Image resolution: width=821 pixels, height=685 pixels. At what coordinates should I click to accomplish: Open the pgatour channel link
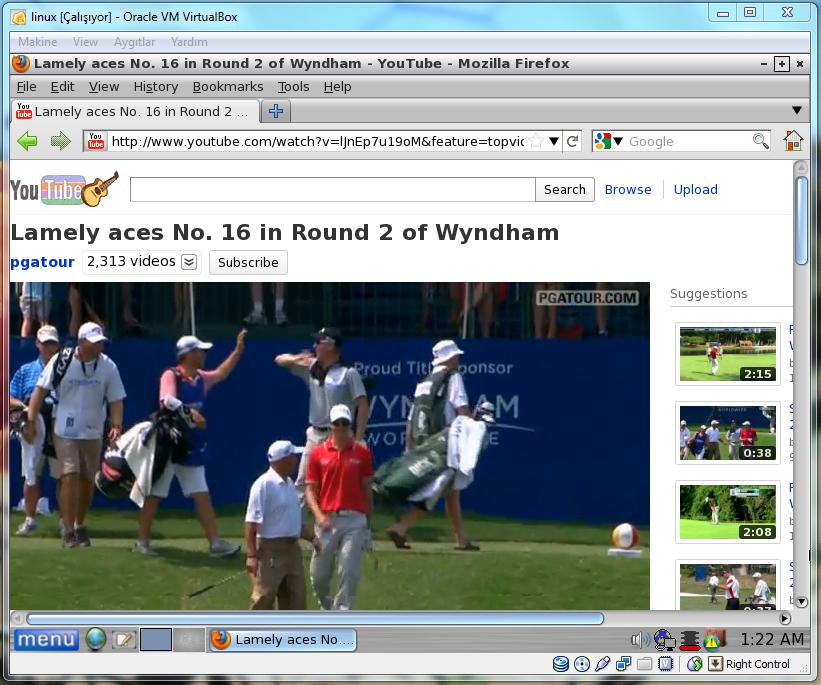(42, 261)
